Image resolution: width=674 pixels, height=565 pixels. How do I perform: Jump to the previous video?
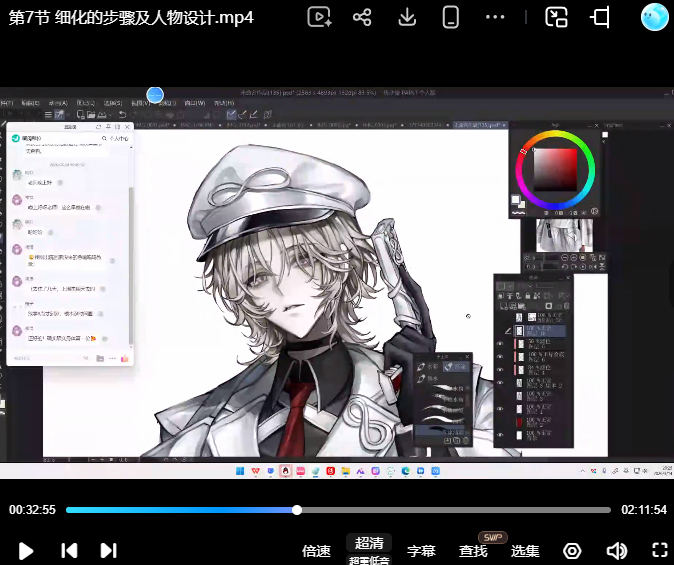click(69, 550)
